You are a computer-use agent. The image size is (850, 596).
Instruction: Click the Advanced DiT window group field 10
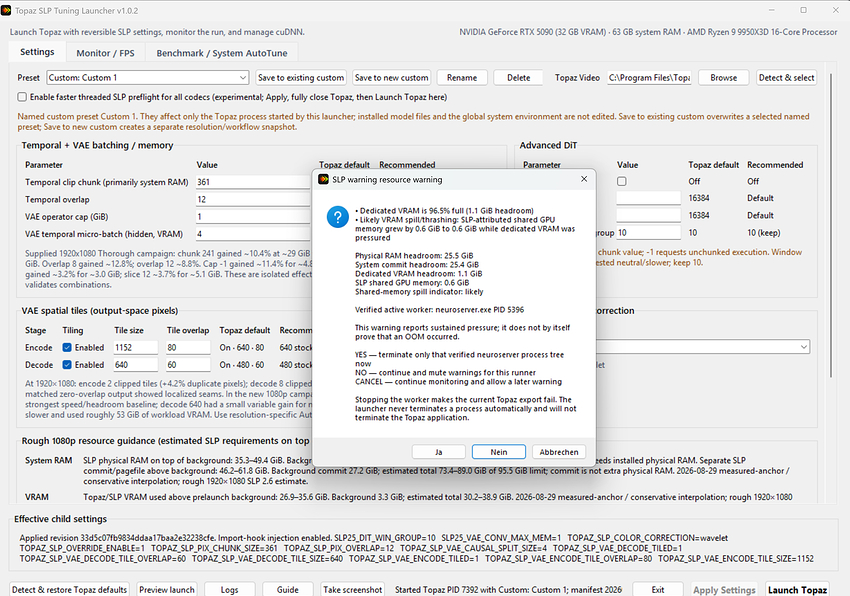point(648,233)
